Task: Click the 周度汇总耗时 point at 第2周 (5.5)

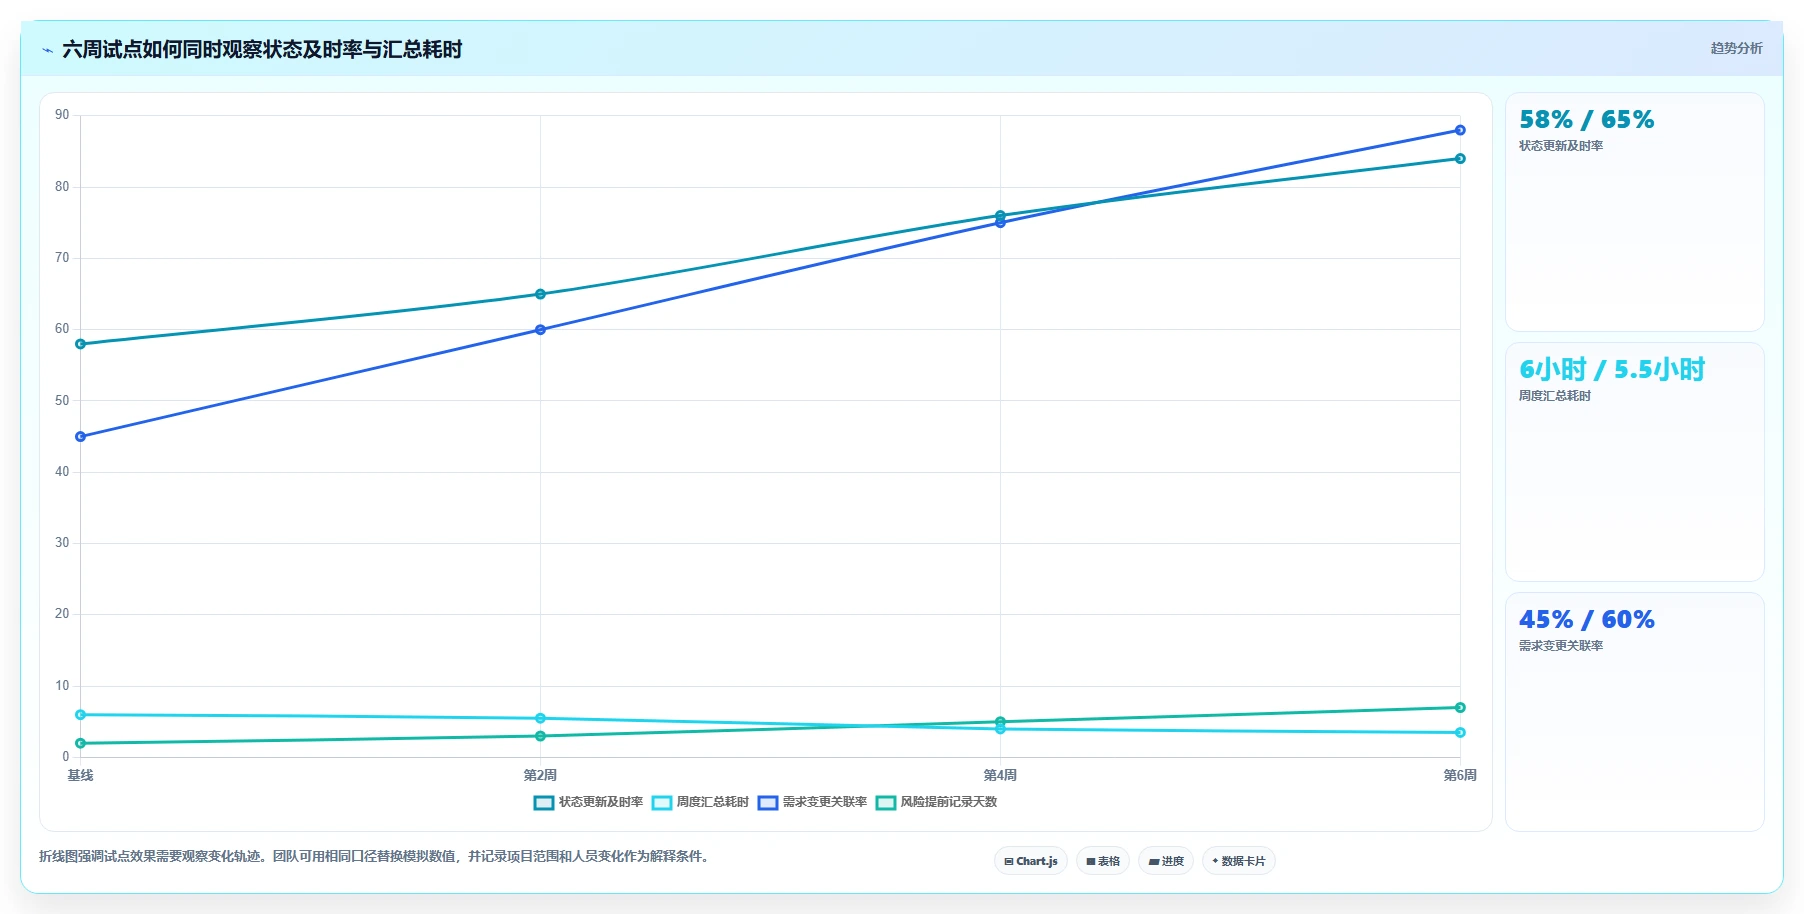Action: pos(540,718)
